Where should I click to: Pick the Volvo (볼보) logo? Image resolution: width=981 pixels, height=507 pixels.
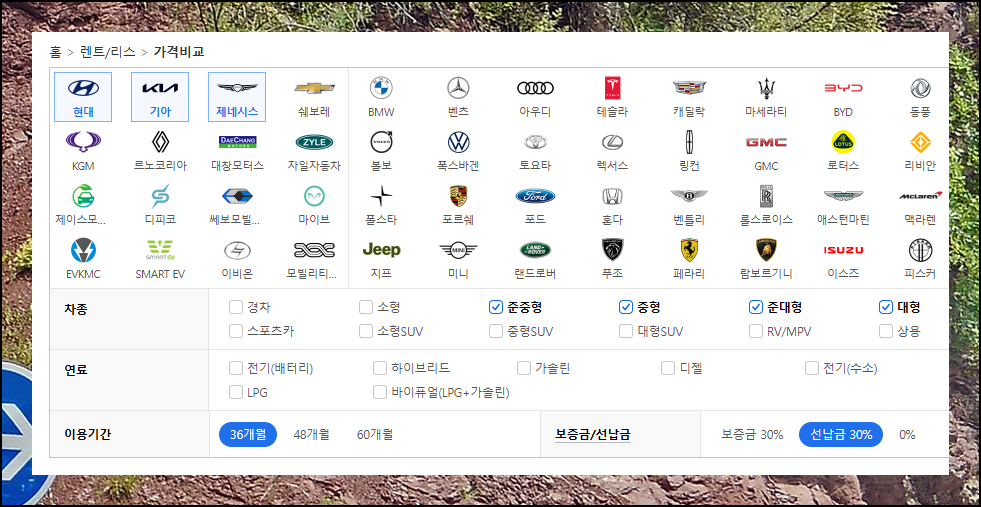381,142
